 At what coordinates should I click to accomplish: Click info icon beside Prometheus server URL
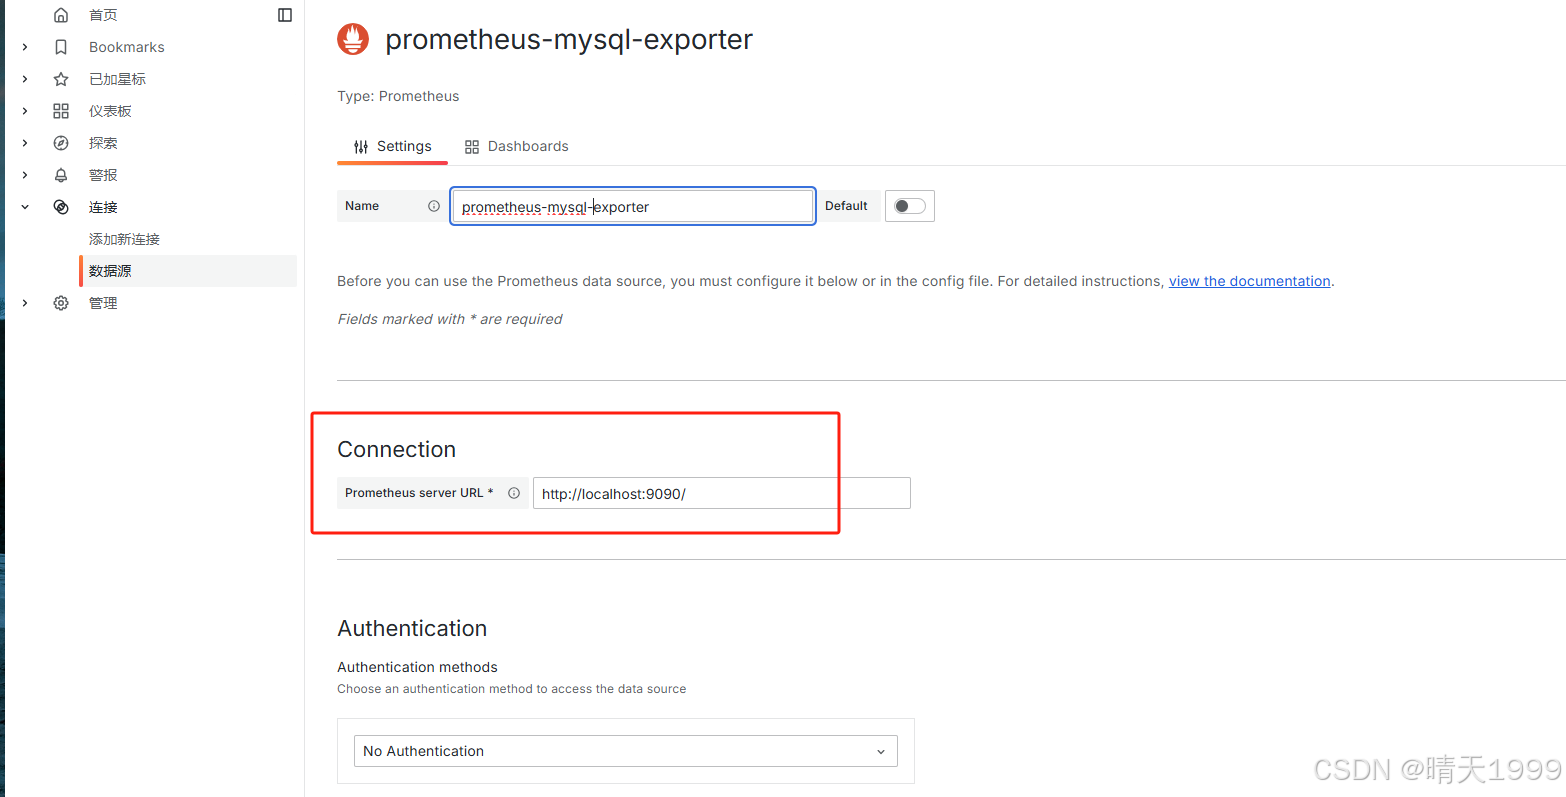click(x=514, y=493)
